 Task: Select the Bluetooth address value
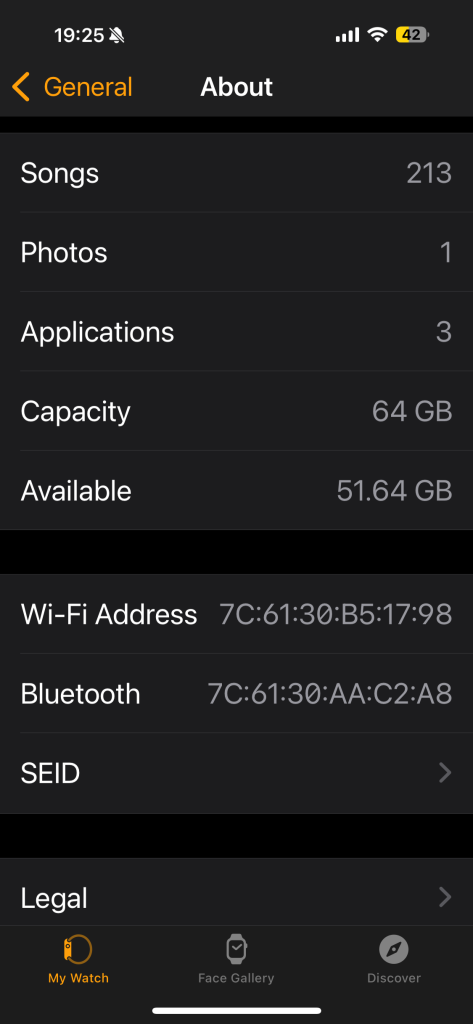coord(330,694)
